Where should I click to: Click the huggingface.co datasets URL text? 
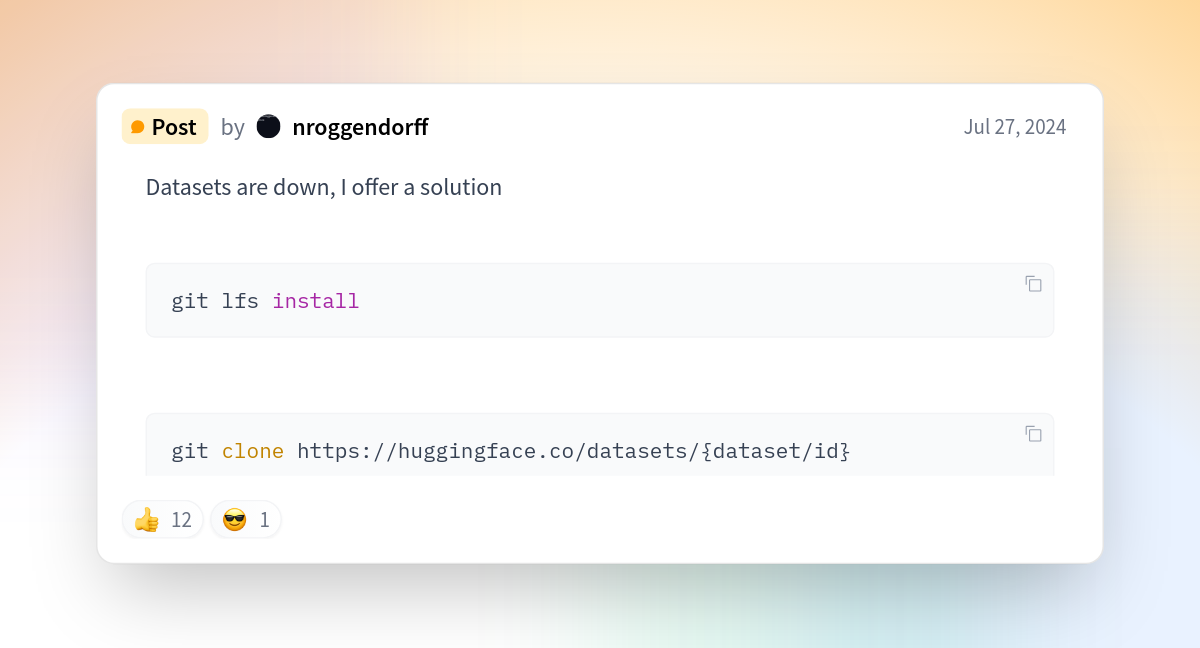pyautogui.click(x=491, y=451)
